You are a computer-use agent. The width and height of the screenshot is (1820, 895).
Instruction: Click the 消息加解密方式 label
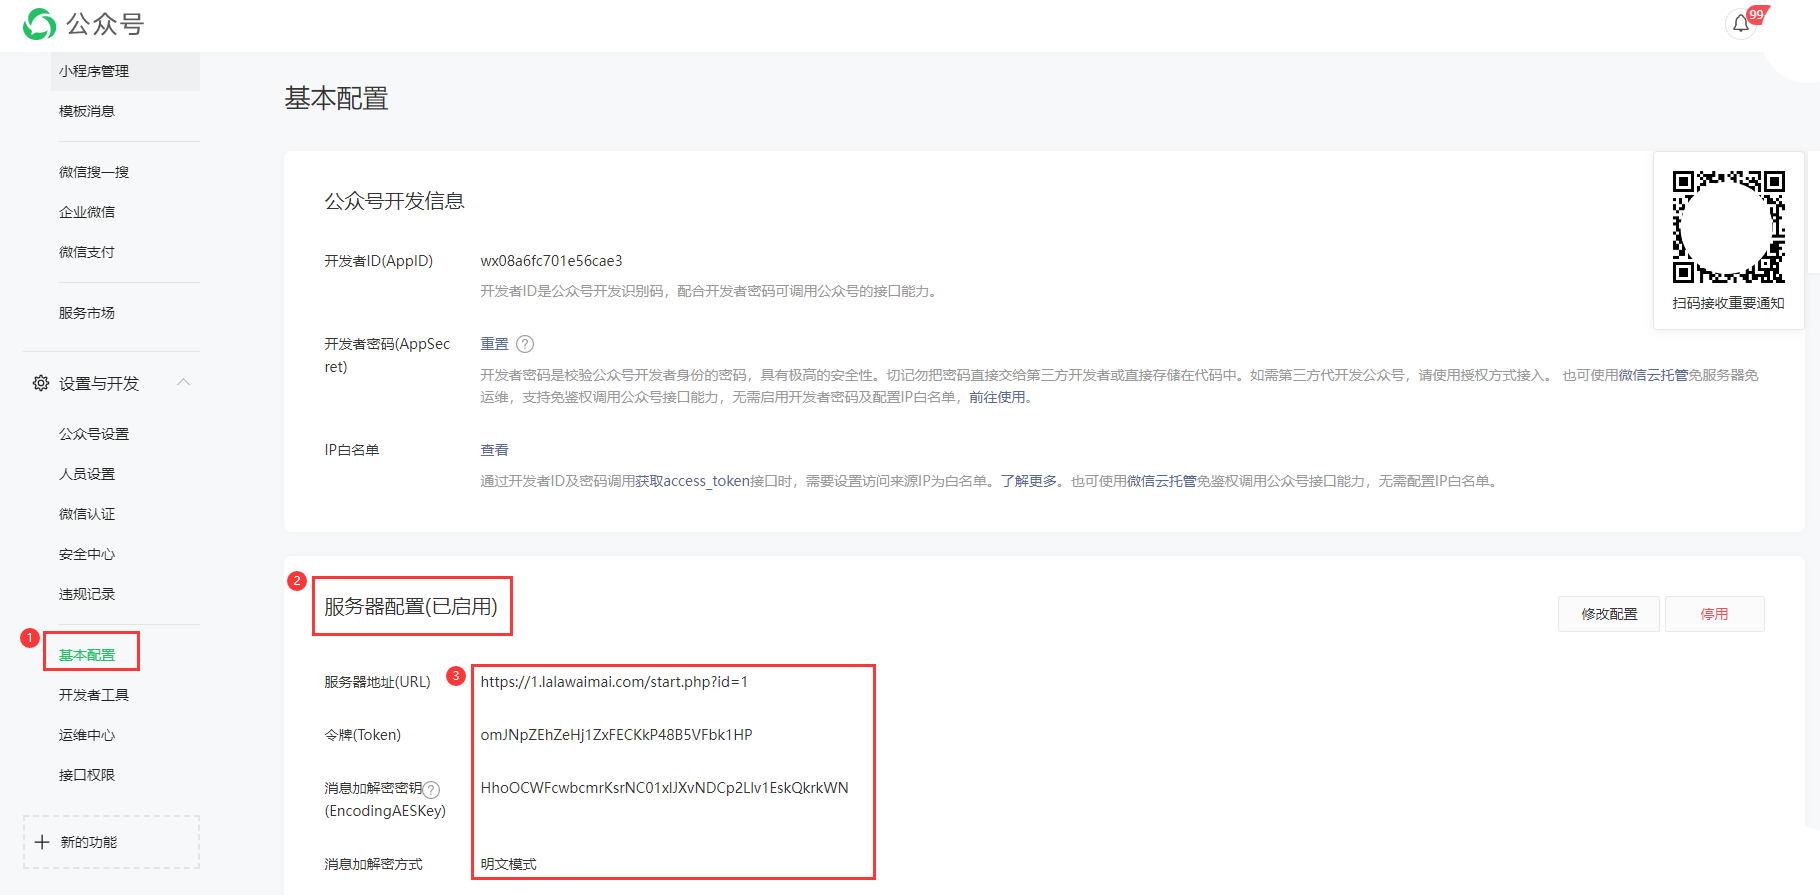click(x=373, y=864)
